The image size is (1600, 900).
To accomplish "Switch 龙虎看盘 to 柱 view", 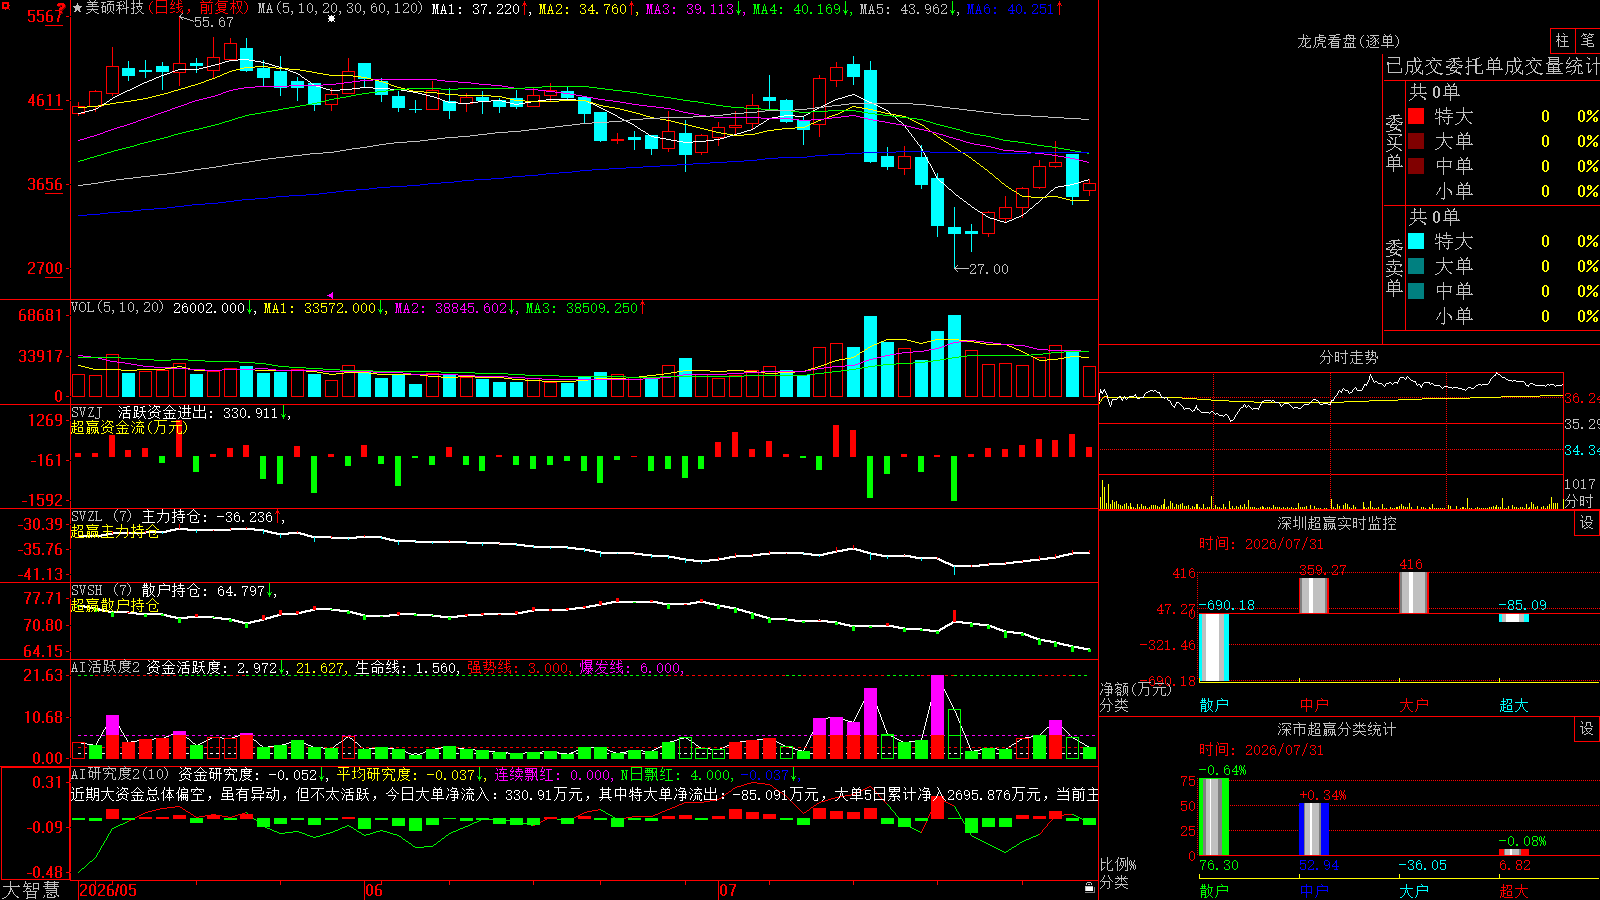I will [x=1562, y=40].
